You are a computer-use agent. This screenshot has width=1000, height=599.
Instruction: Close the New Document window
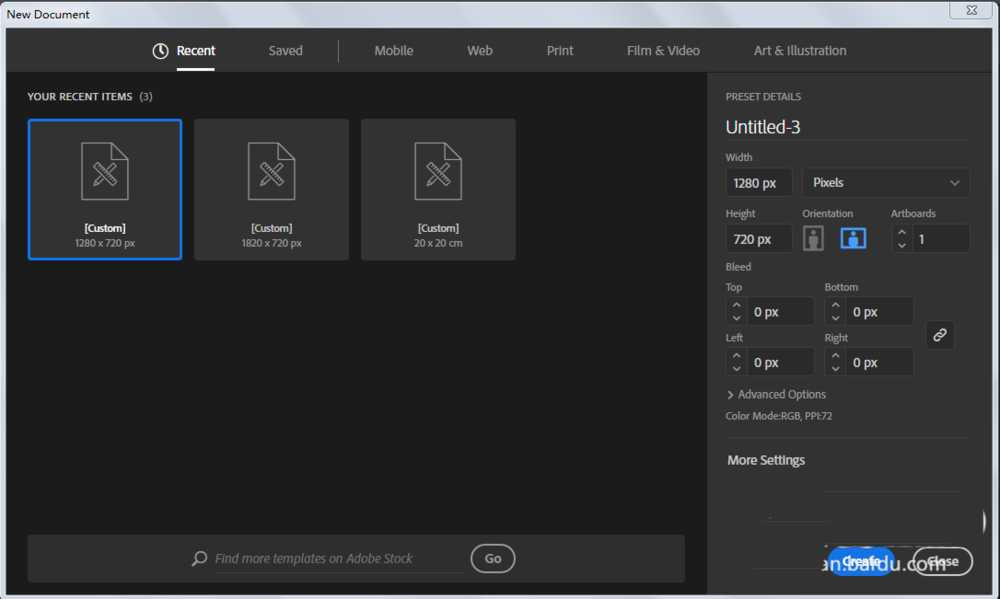971,10
